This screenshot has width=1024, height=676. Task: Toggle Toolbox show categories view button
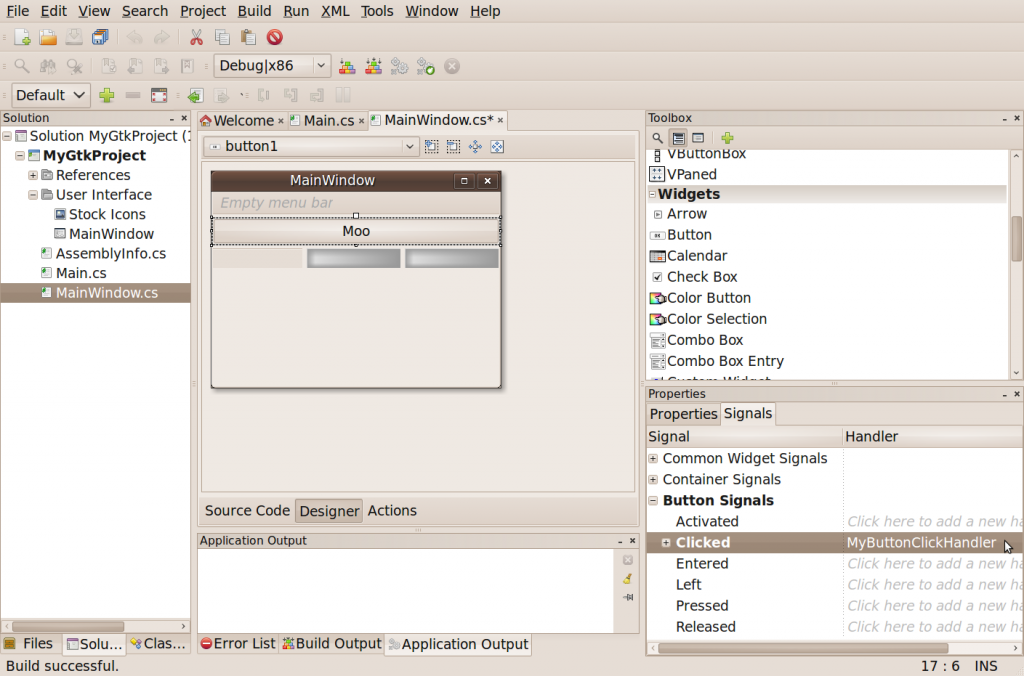679,138
